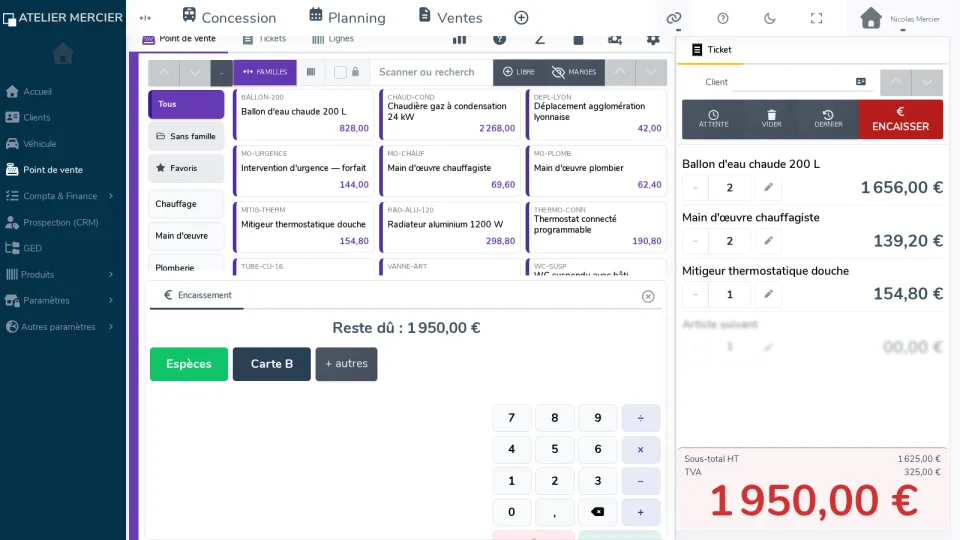960x540 pixels.
Task: Switch to the Tickets tab
Action: pos(264,39)
